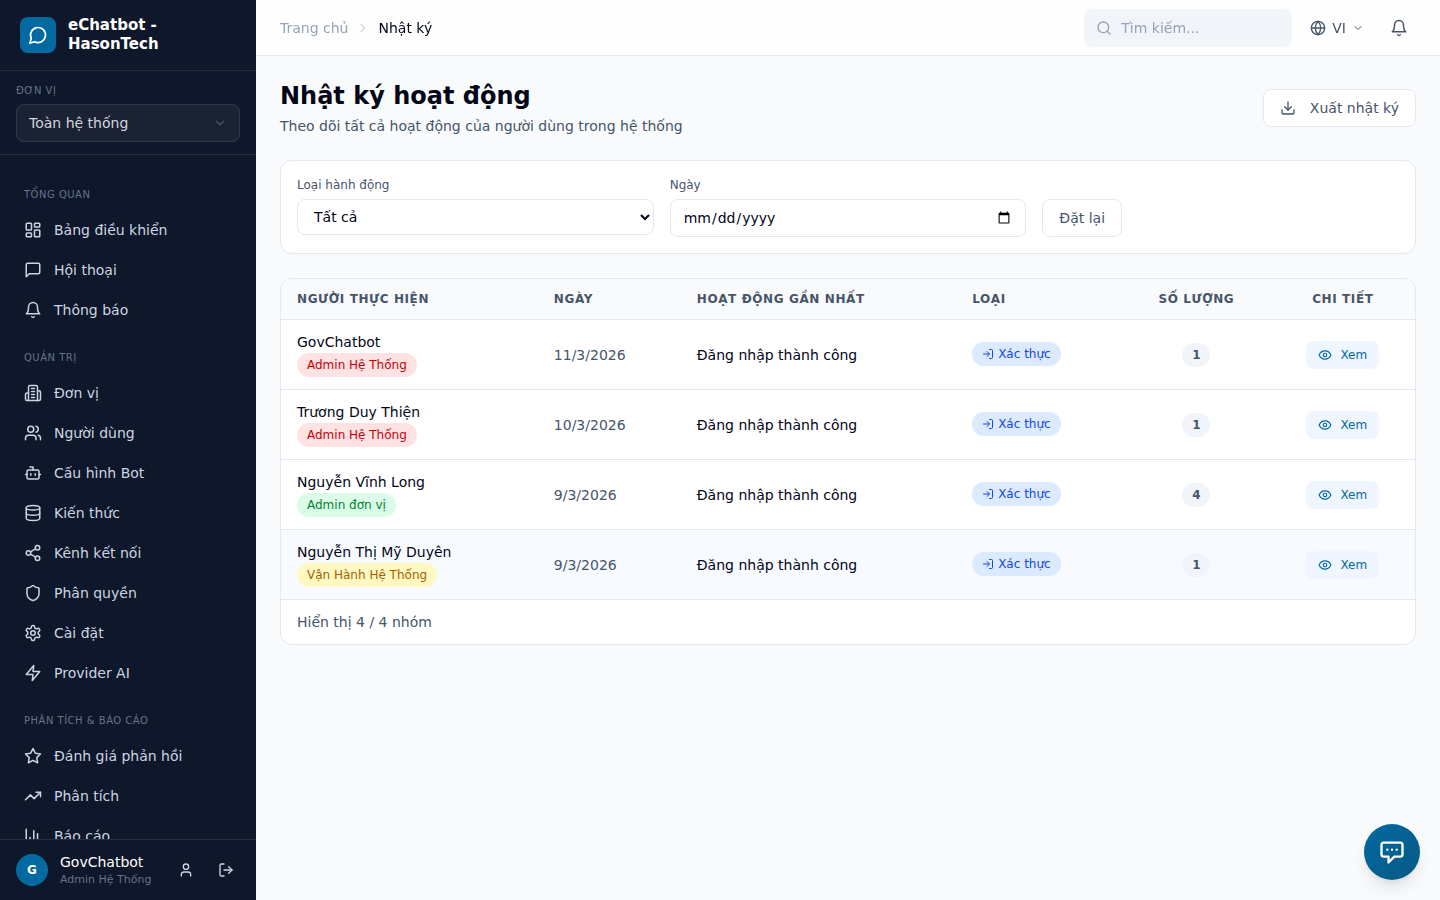Image resolution: width=1440 pixels, height=900 pixels.
Task: Click the Provider AI lightning icon
Action: point(33,672)
